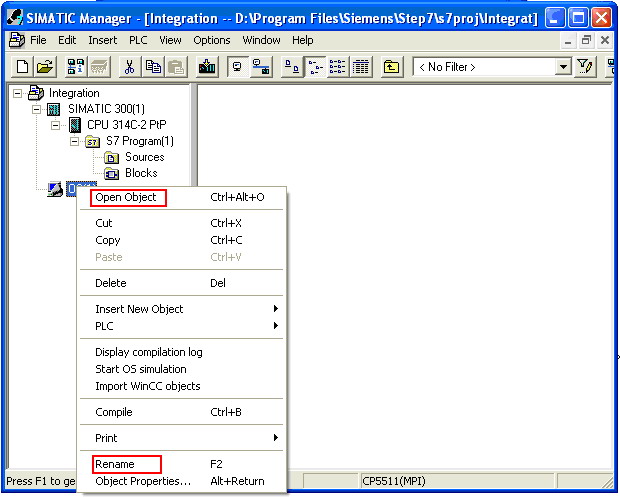
Task: Collapse the S7 Program(1) node
Action: [74, 141]
